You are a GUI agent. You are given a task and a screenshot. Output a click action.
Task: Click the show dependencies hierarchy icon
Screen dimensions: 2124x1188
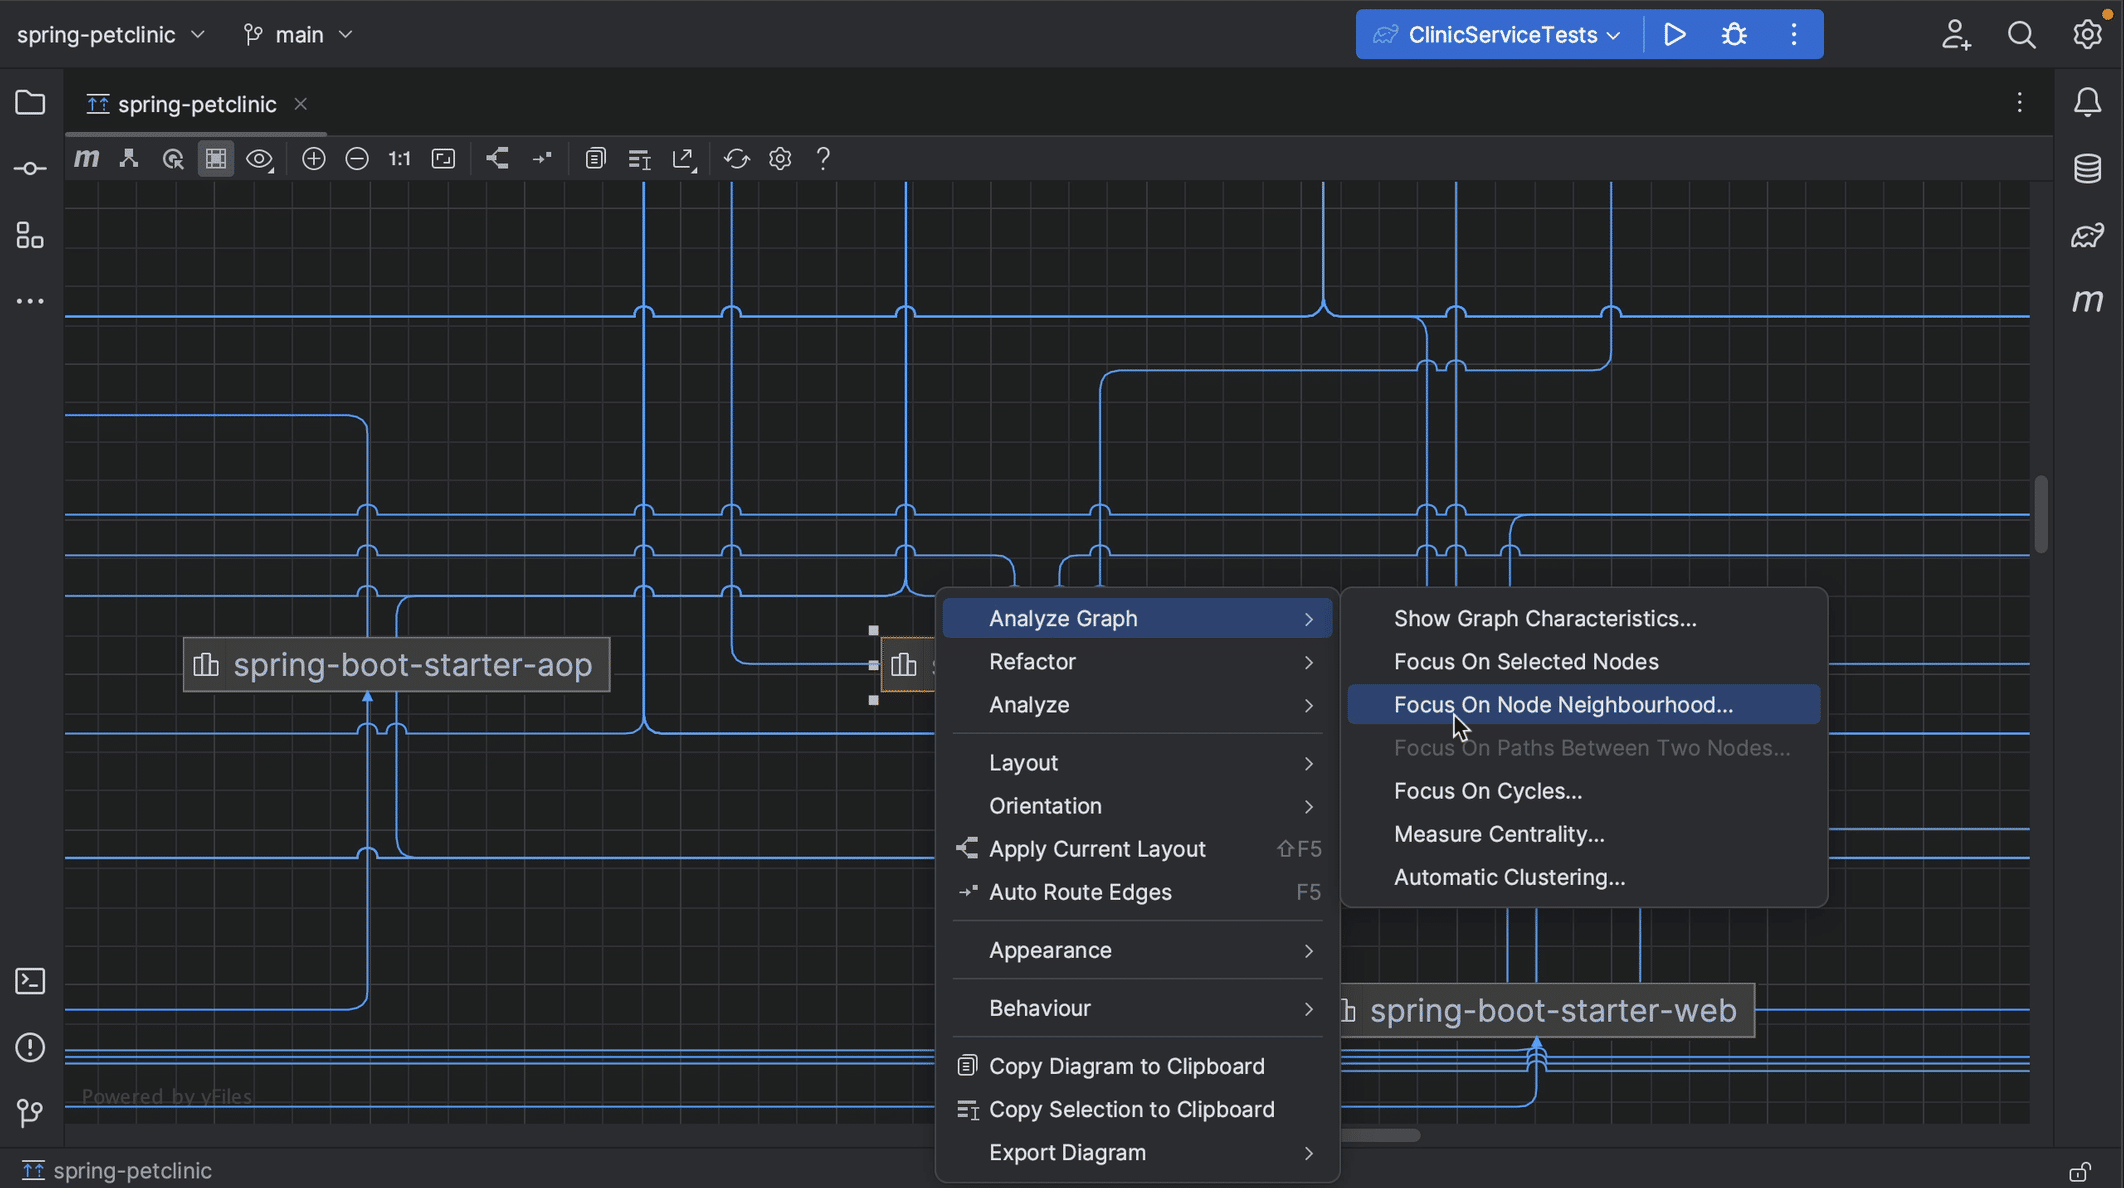pyautogui.click(x=129, y=159)
